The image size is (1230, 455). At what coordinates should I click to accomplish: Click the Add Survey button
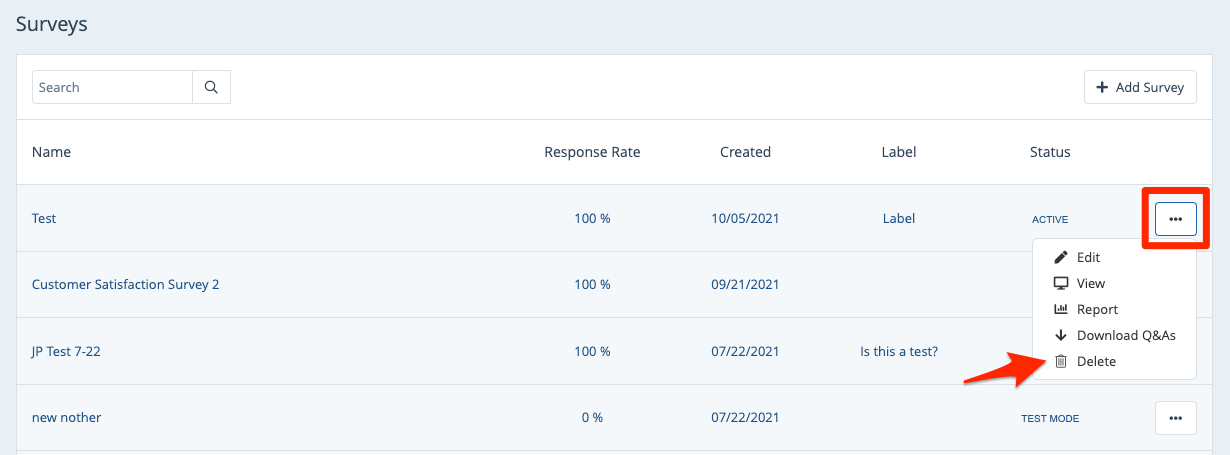1140,87
